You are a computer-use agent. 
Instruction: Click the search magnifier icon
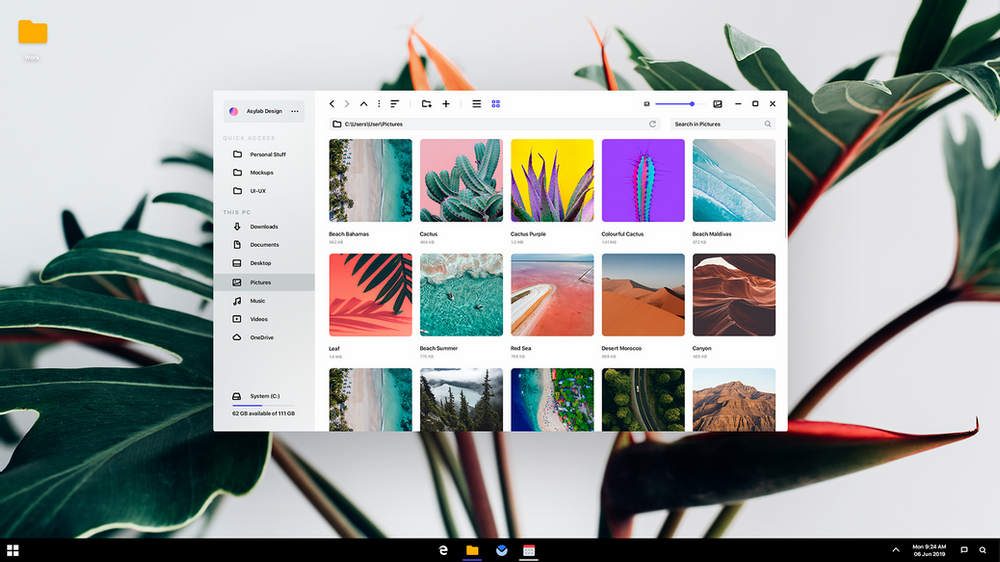tap(768, 124)
